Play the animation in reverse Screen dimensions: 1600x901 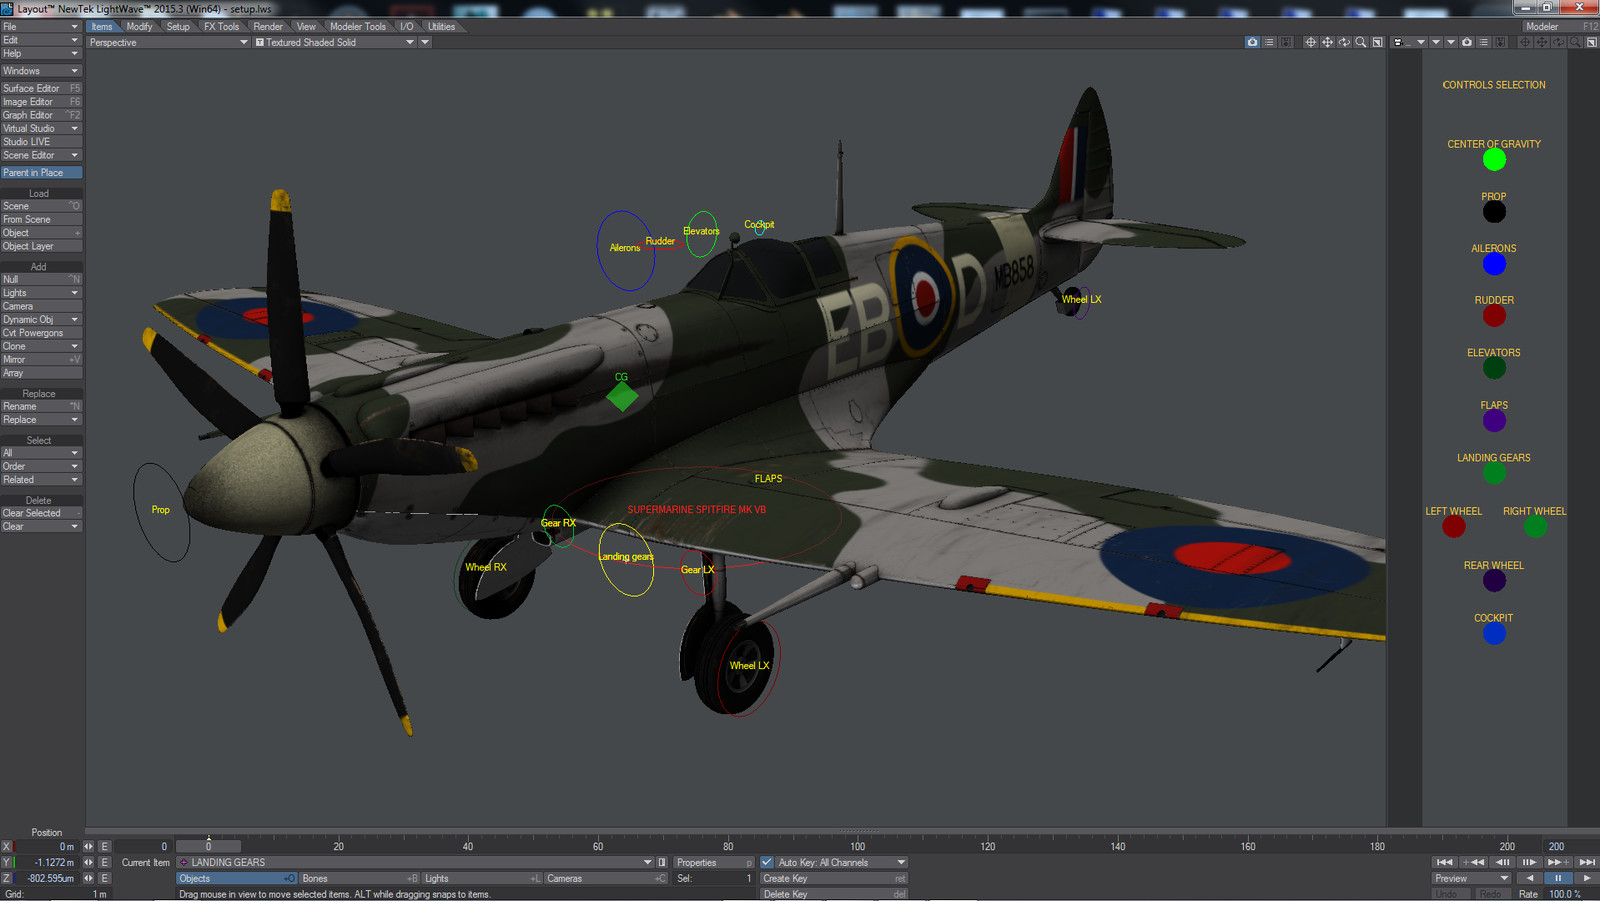(x=1529, y=878)
